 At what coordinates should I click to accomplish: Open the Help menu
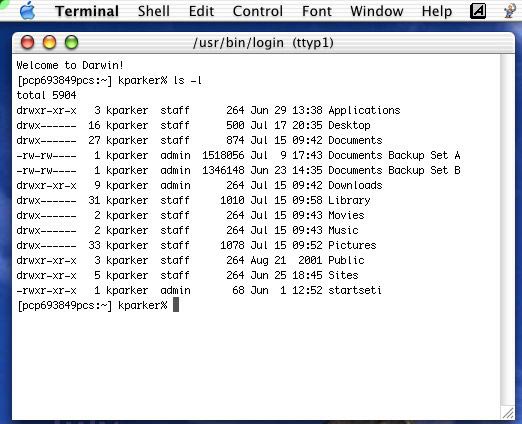[x=437, y=11]
